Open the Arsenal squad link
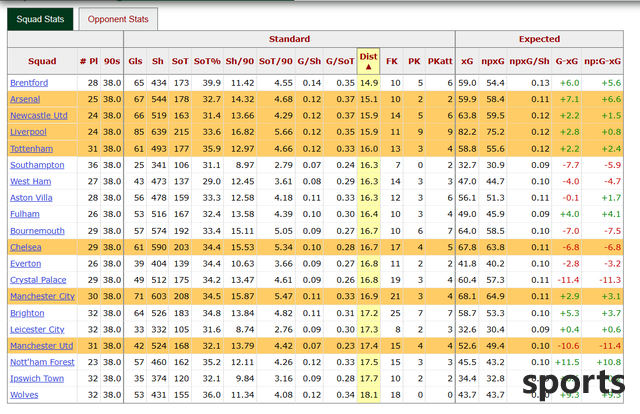 (25, 99)
